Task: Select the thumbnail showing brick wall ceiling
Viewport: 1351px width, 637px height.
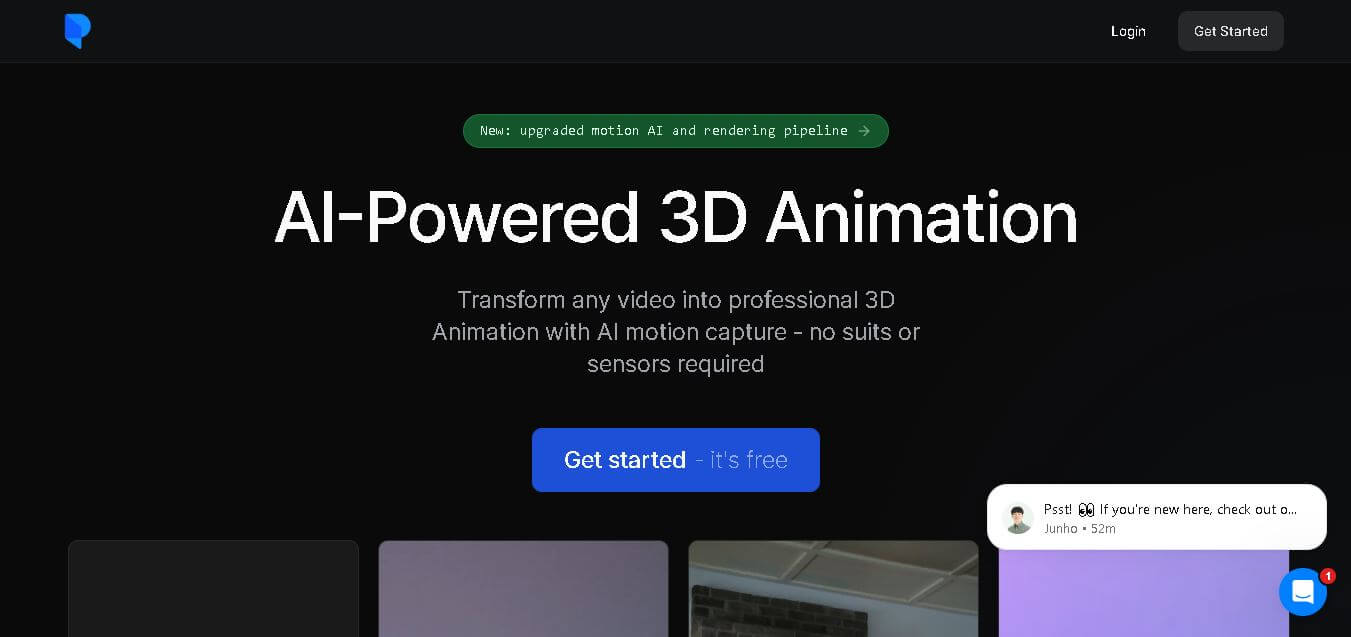Action: point(833,589)
